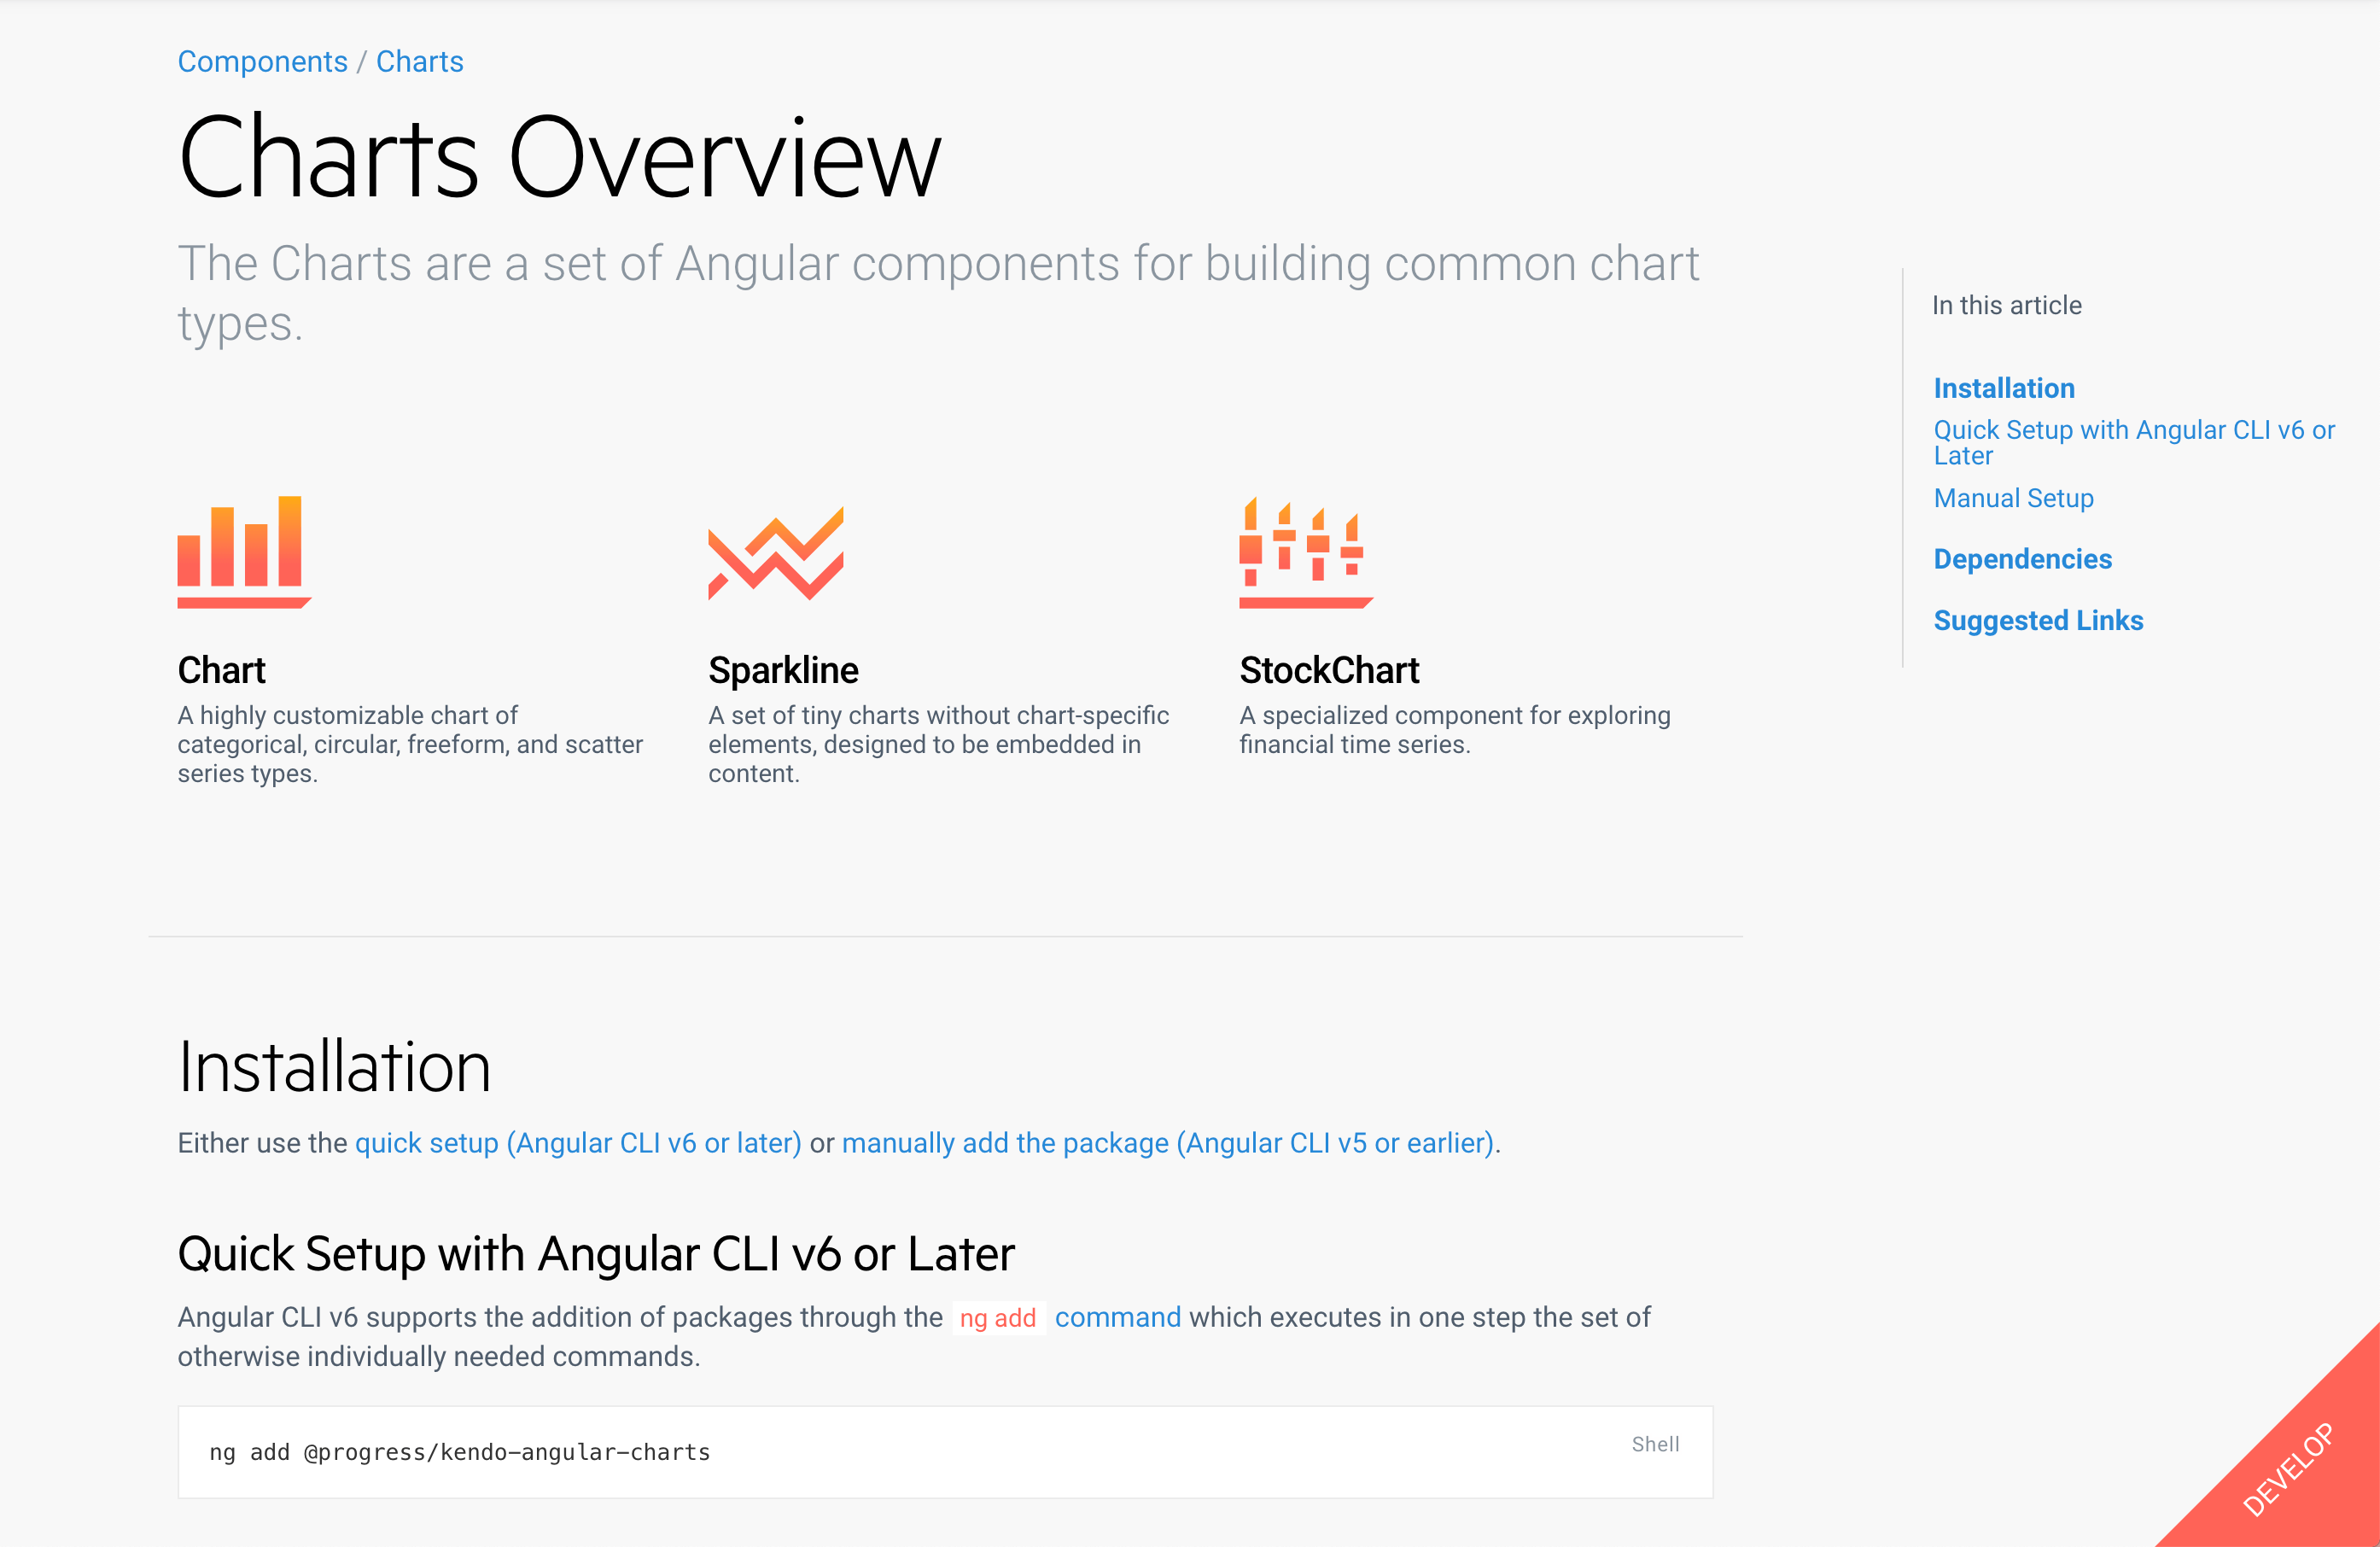Click the Shell label on code block

point(1655,1444)
